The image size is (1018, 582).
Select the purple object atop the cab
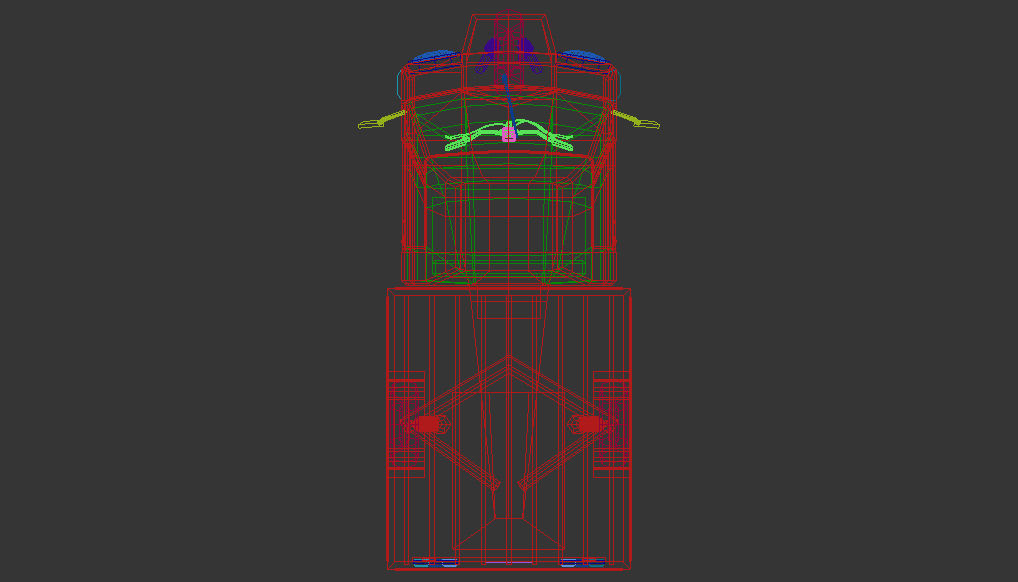click(x=509, y=55)
